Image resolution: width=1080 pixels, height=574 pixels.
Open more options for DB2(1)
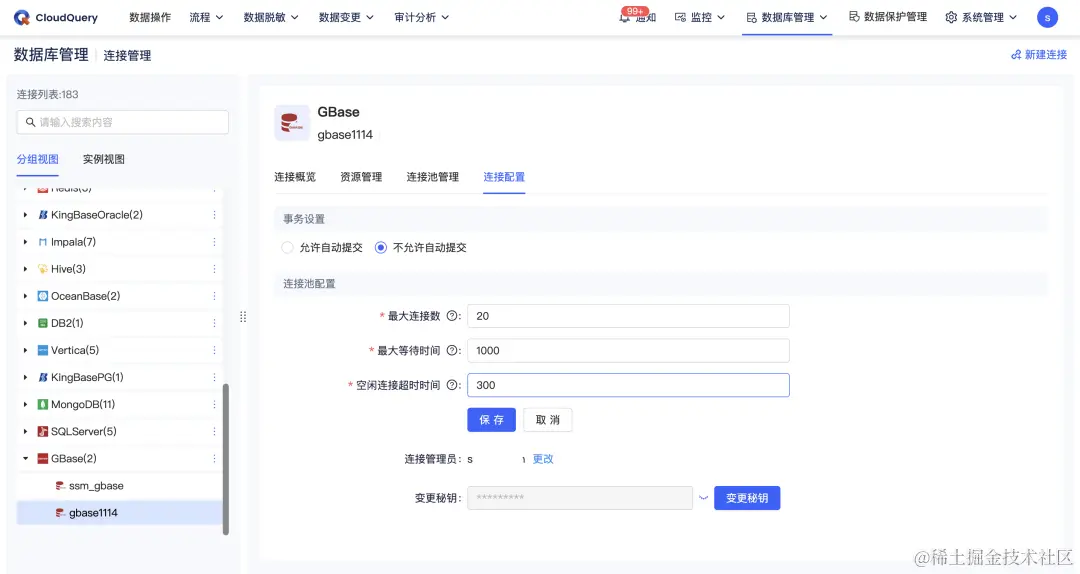point(214,323)
